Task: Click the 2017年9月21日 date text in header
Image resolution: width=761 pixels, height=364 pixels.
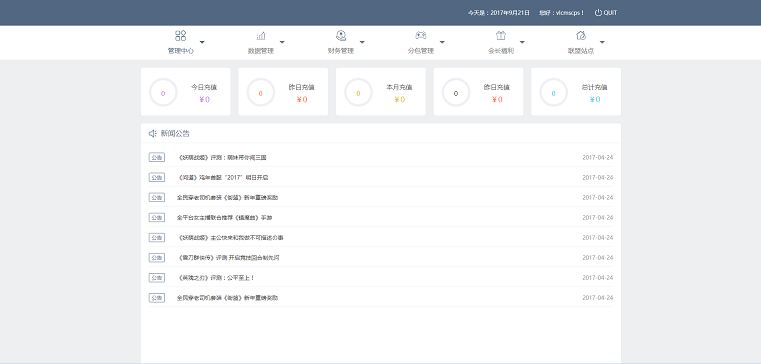Action: point(510,13)
